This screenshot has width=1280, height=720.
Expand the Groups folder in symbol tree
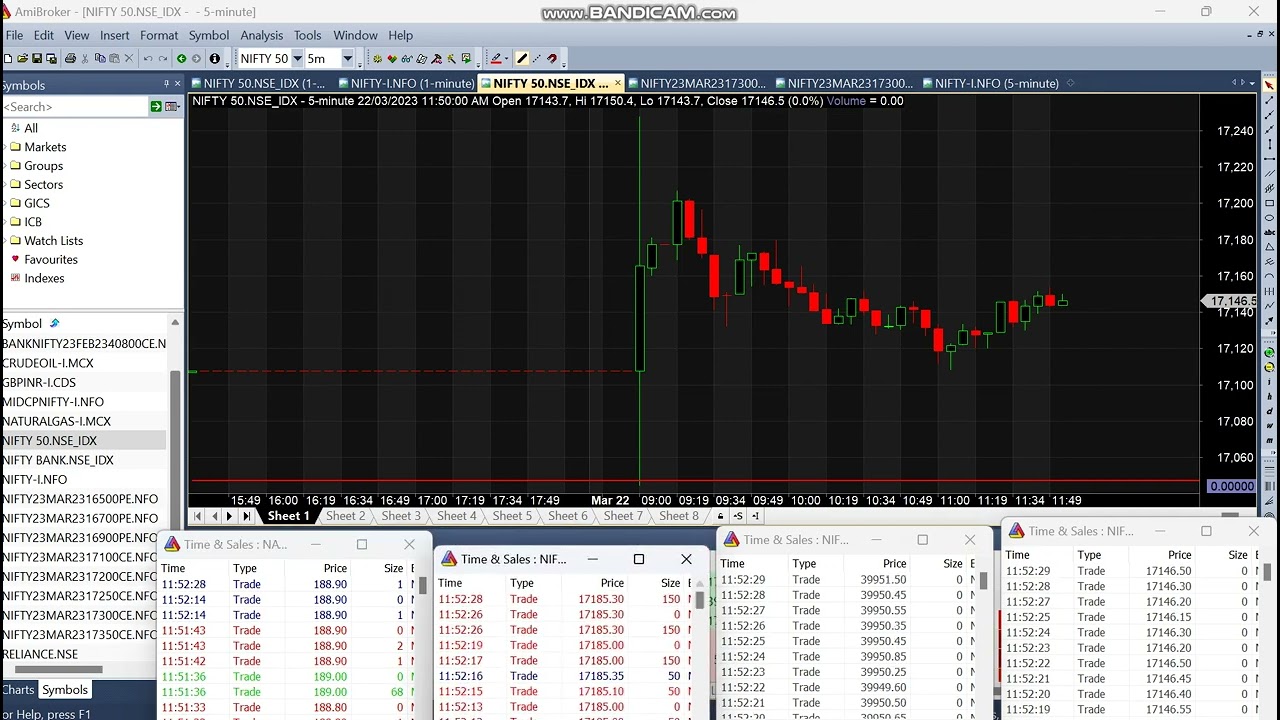tap(5, 166)
